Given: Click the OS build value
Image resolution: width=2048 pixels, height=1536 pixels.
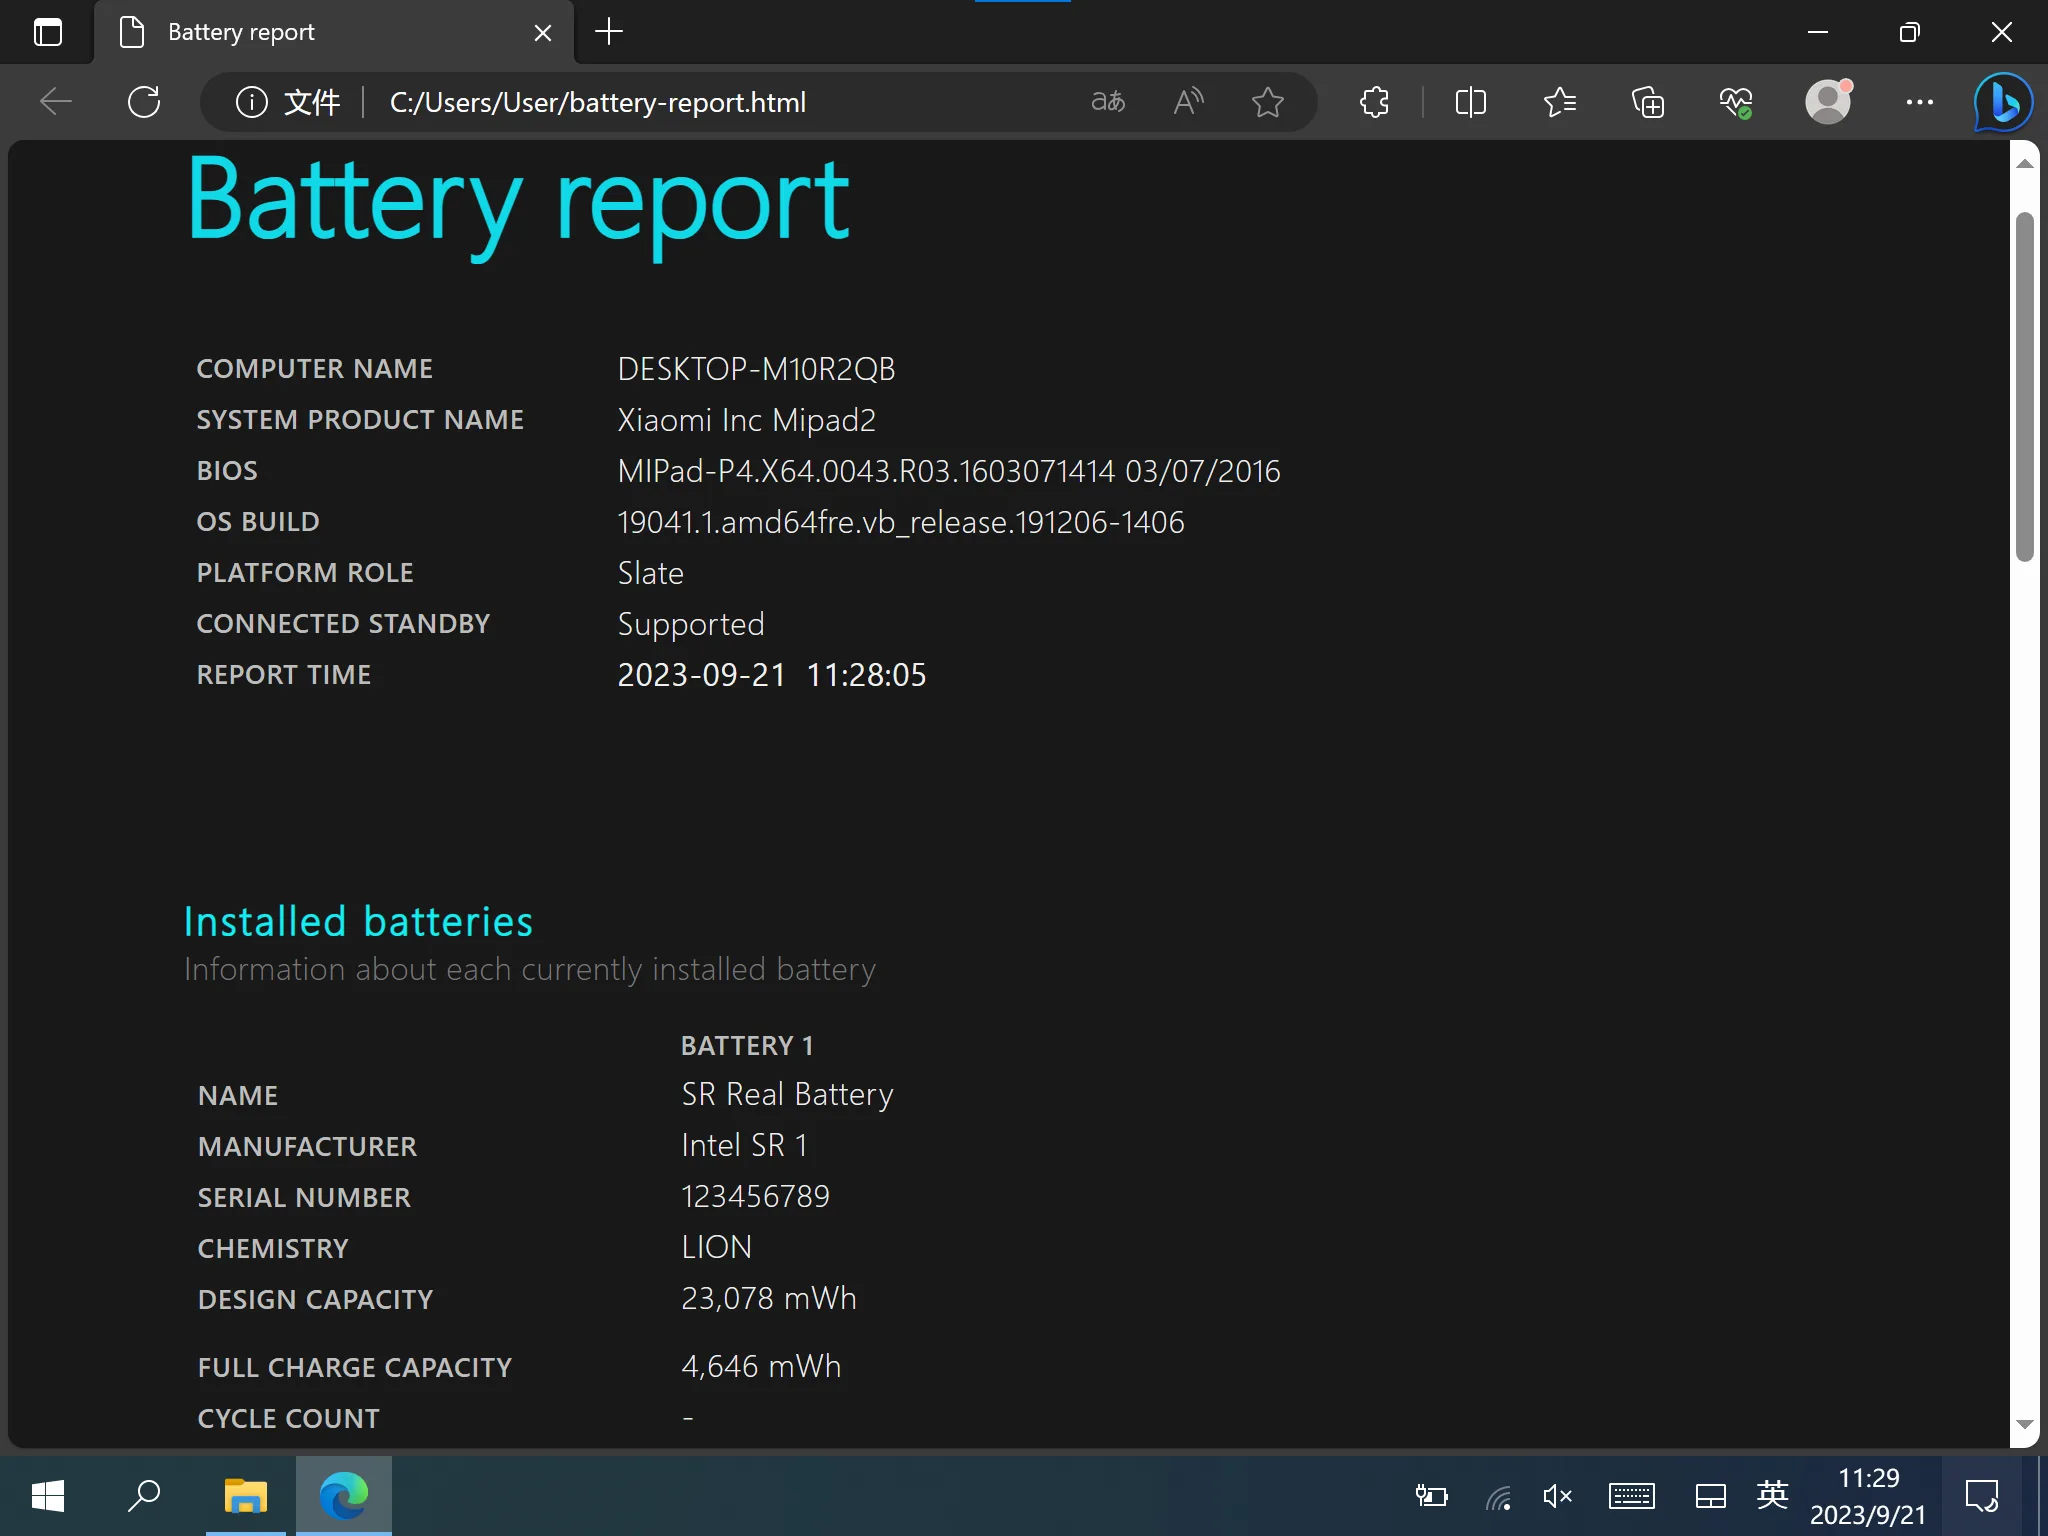Looking at the screenshot, I should click(900, 522).
